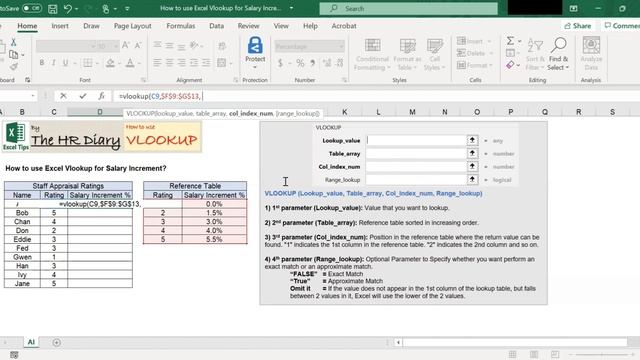Click the Search box in title bar
Image resolution: width=640 pixels, height=360 pixels.
click(408, 8)
